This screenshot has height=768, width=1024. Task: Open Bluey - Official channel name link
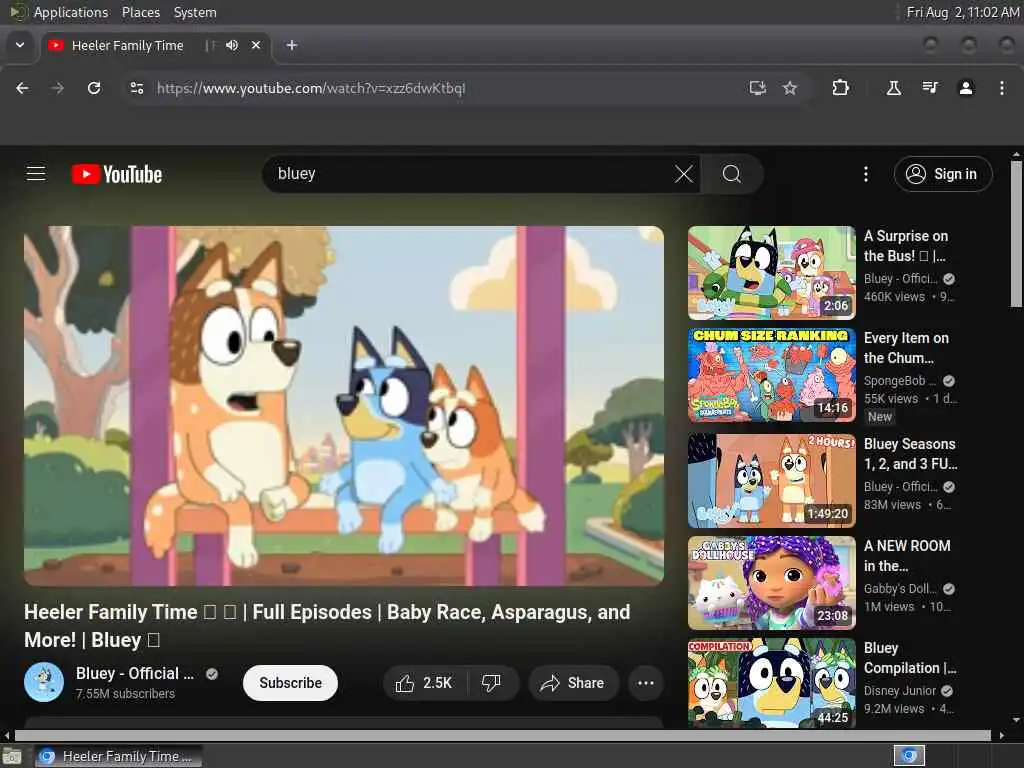[135, 673]
